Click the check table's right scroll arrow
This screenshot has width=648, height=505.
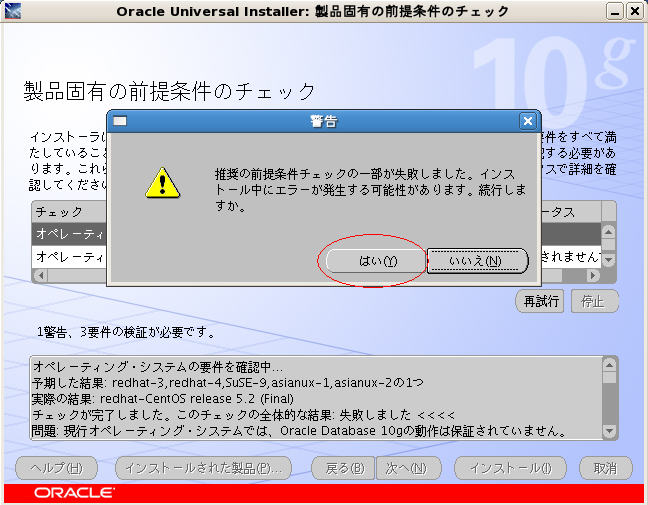(x=593, y=275)
